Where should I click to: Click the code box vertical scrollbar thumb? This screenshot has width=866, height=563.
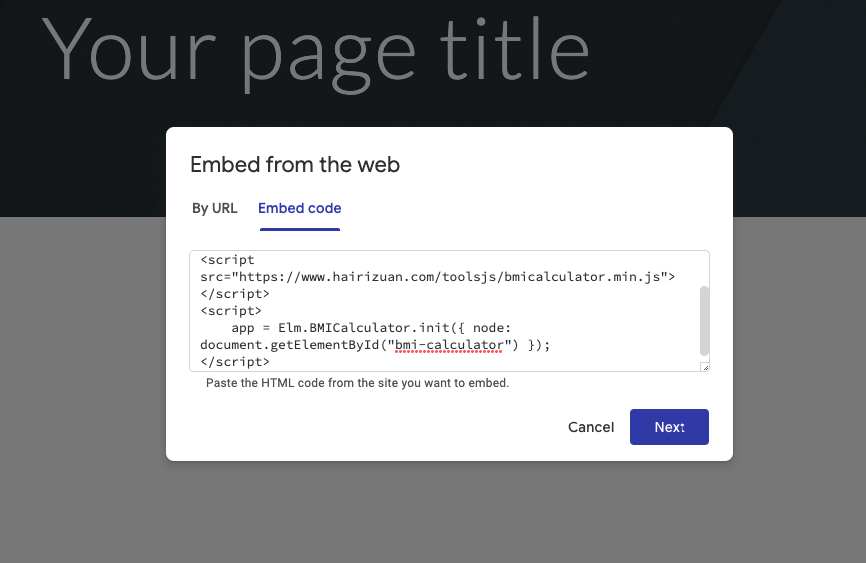pos(704,321)
